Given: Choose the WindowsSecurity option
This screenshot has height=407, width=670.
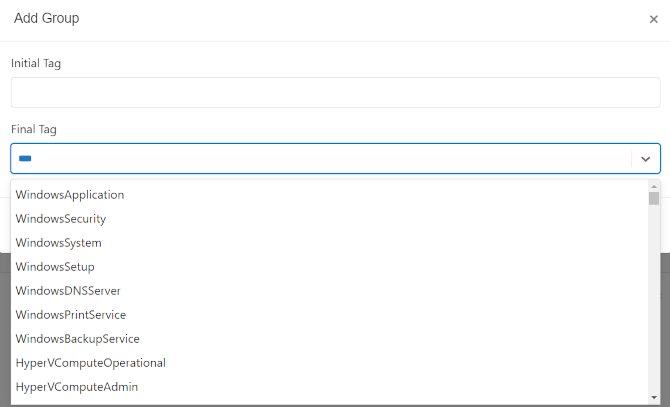Looking at the screenshot, I should pyautogui.click(x=329, y=219).
